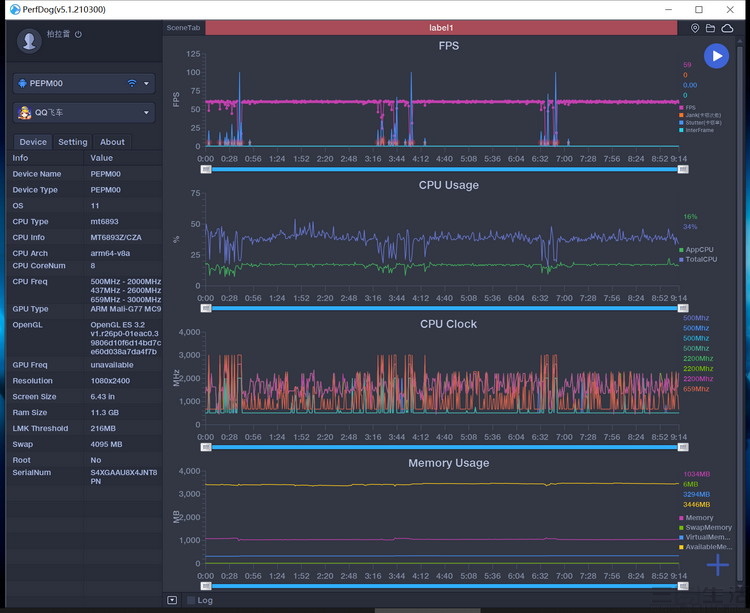750x613 pixels.
Task: Click the collapse panel icon beside Log
Action: pyautogui.click(x=172, y=600)
